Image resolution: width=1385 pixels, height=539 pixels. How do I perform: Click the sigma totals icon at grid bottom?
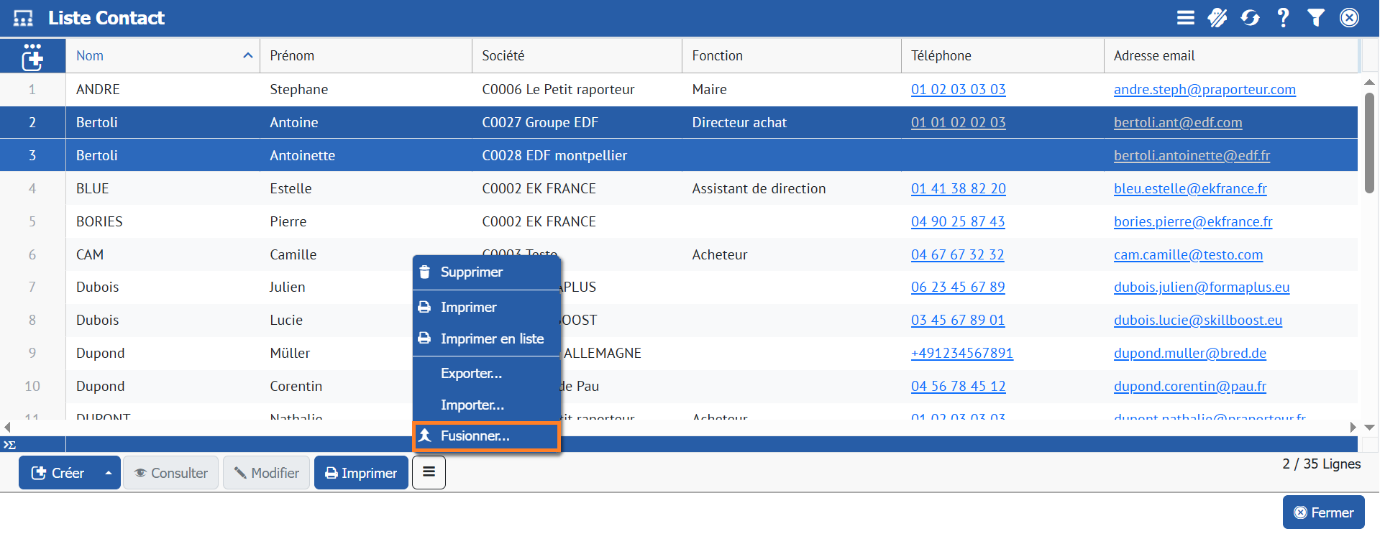click(9, 445)
